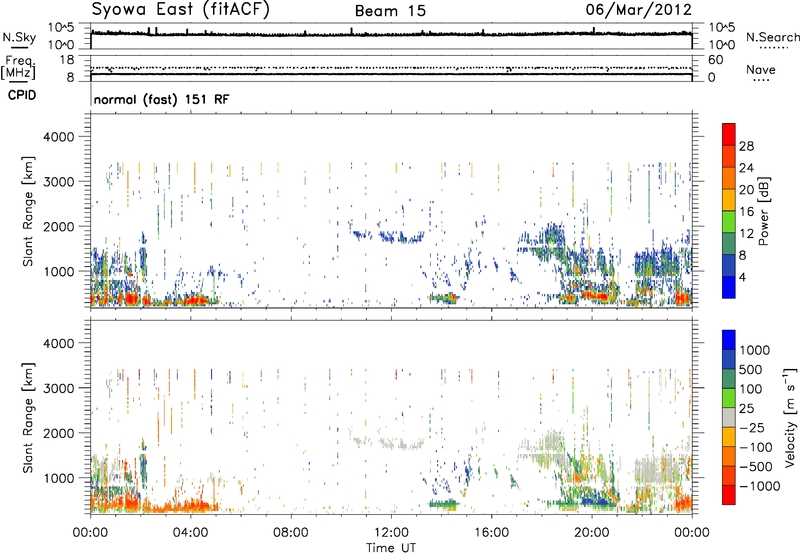Select the 'normal (fast) 151 RF' mode text

pos(161,99)
